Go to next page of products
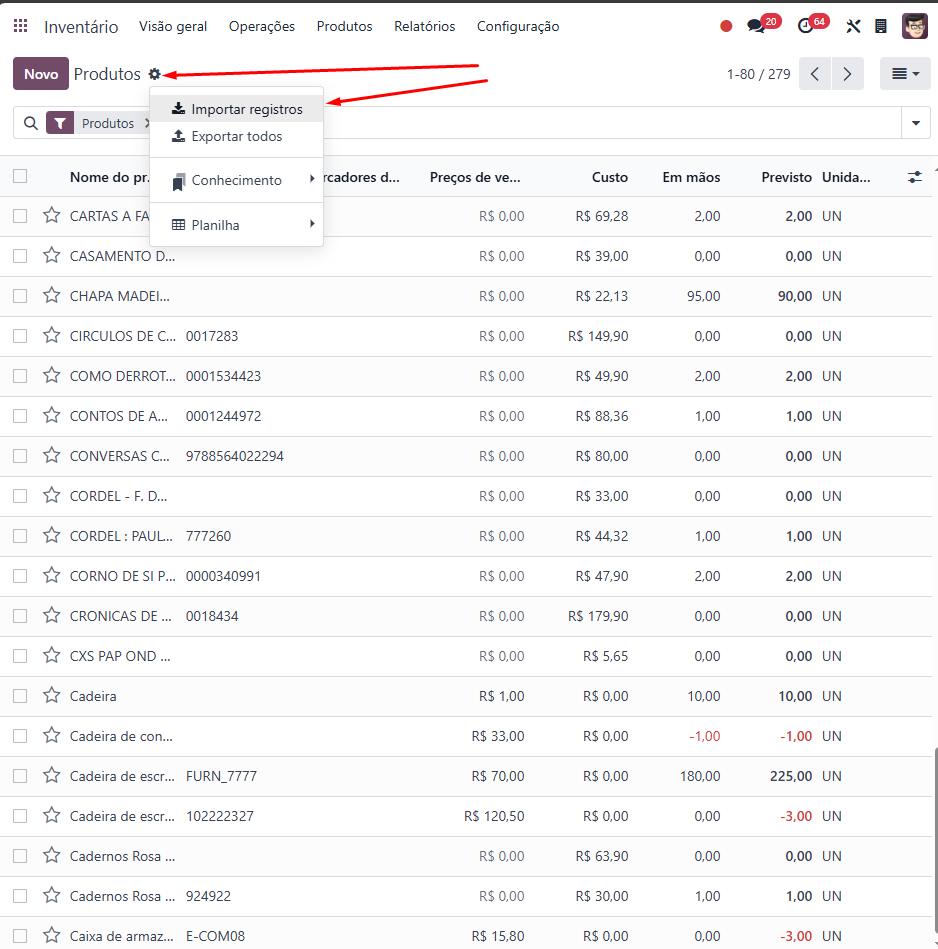This screenshot has width=938, height=949. pyautogui.click(x=847, y=74)
